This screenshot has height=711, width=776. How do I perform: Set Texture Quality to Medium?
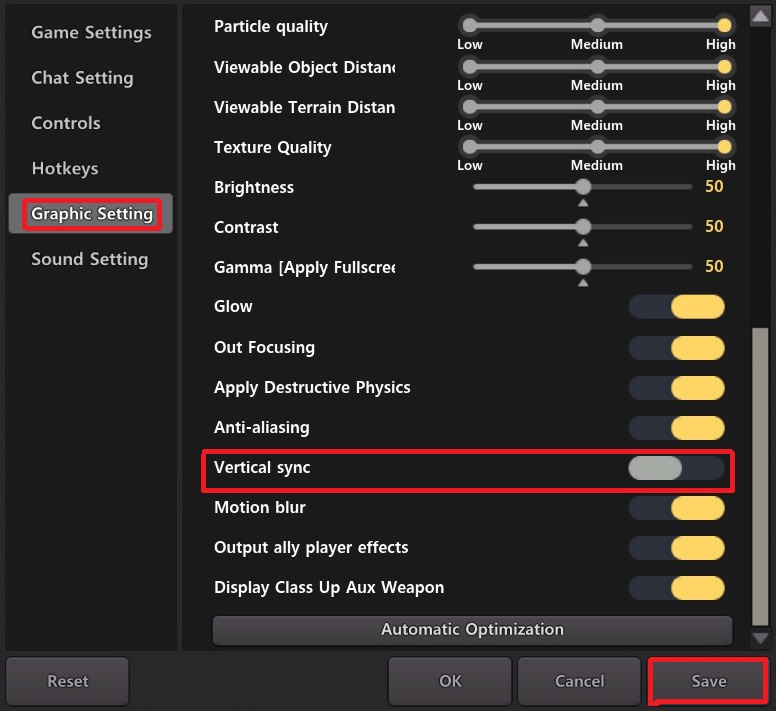597,146
